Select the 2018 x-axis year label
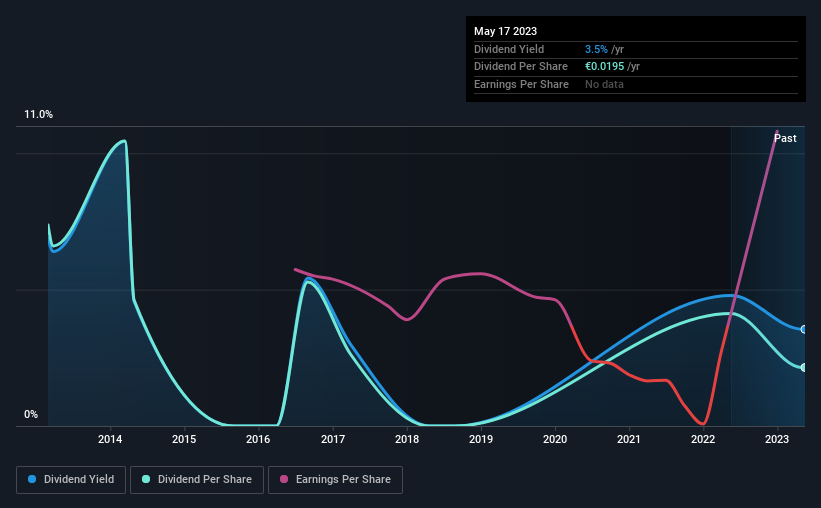This screenshot has height=508, width=821. (x=407, y=439)
